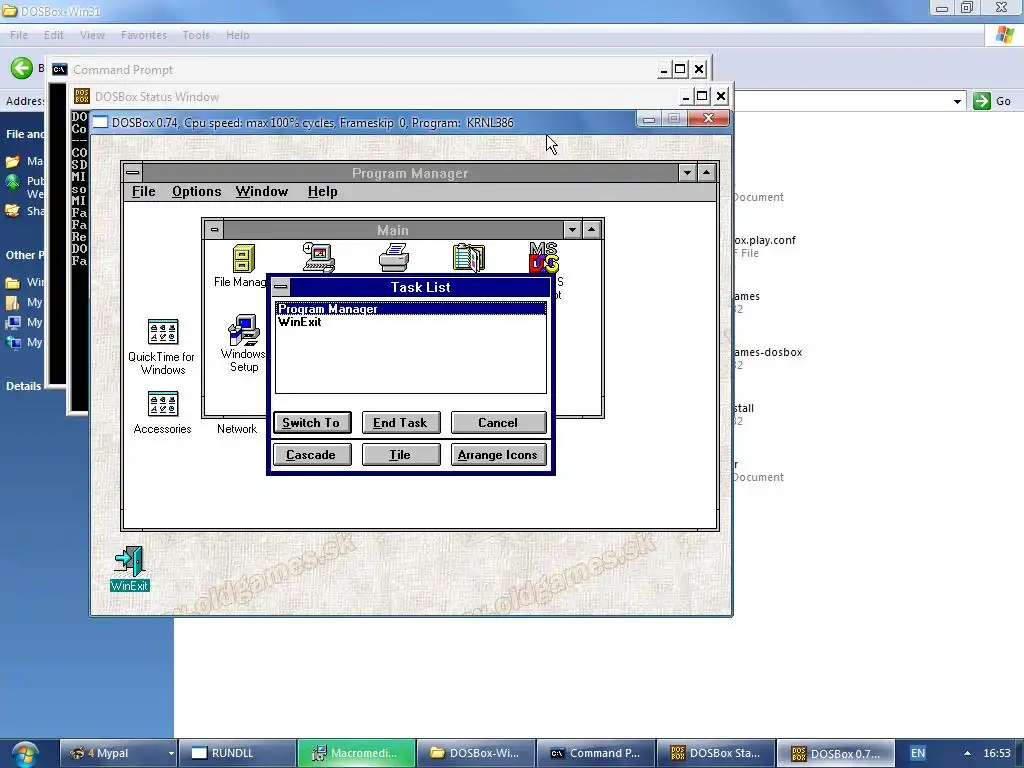Click the Windows Start orb

pos(25,754)
